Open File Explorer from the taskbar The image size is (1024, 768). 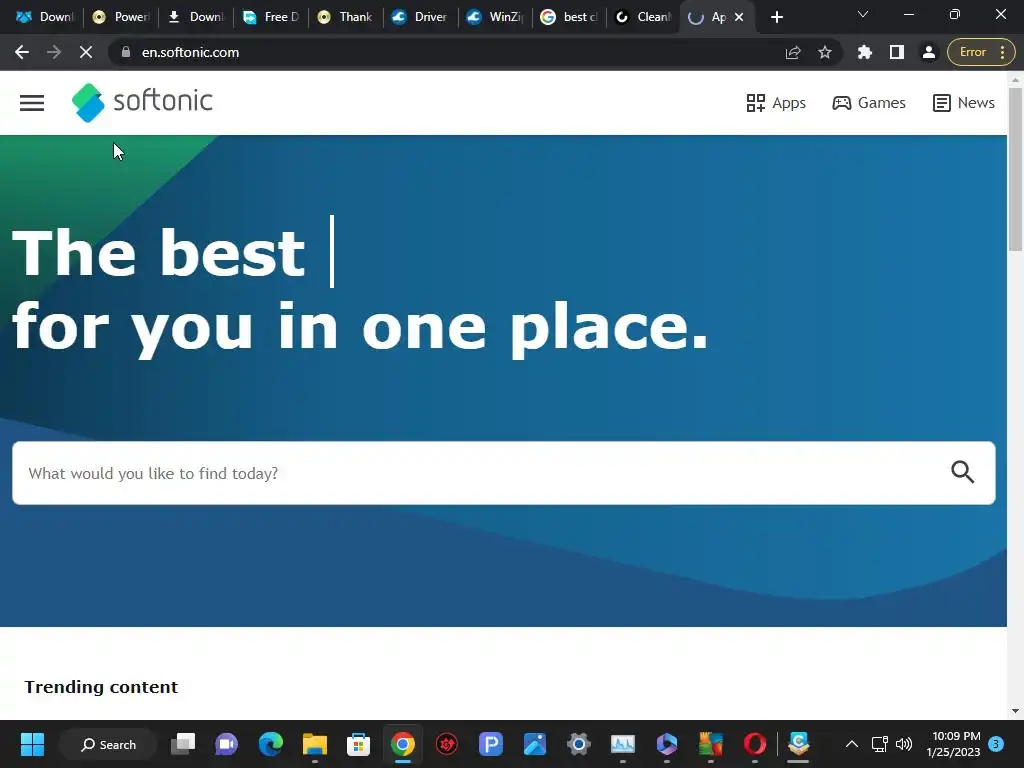pos(315,744)
